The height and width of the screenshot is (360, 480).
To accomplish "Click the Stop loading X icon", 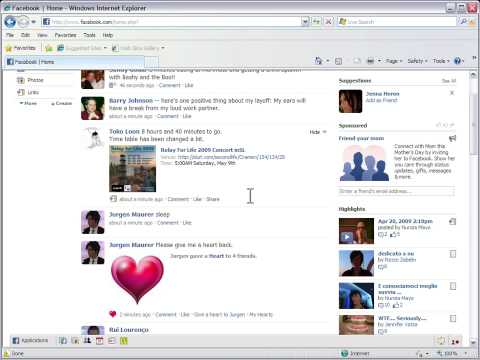I will coord(328,22).
